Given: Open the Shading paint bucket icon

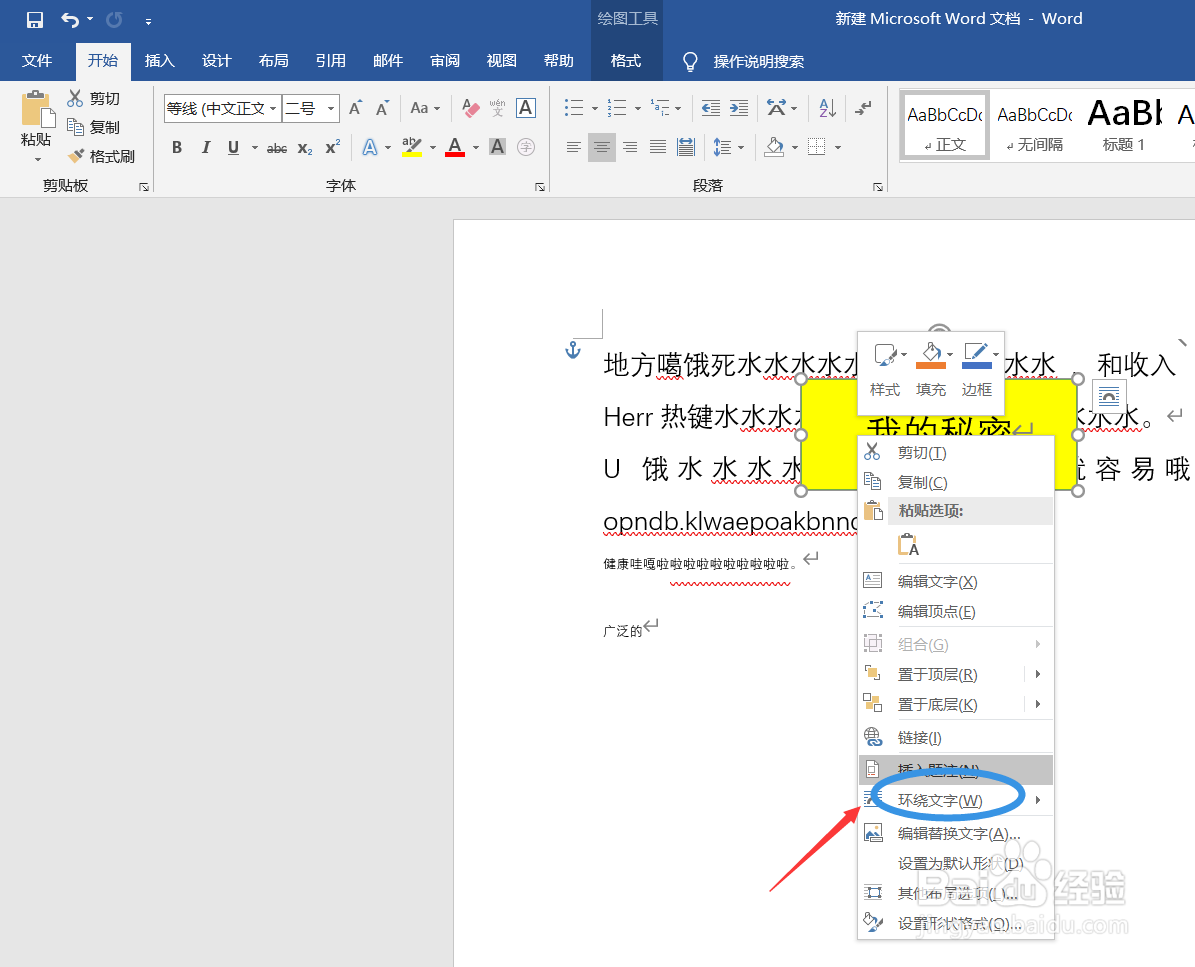Looking at the screenshot, I should pyautogui.click(x=775, y=147).
